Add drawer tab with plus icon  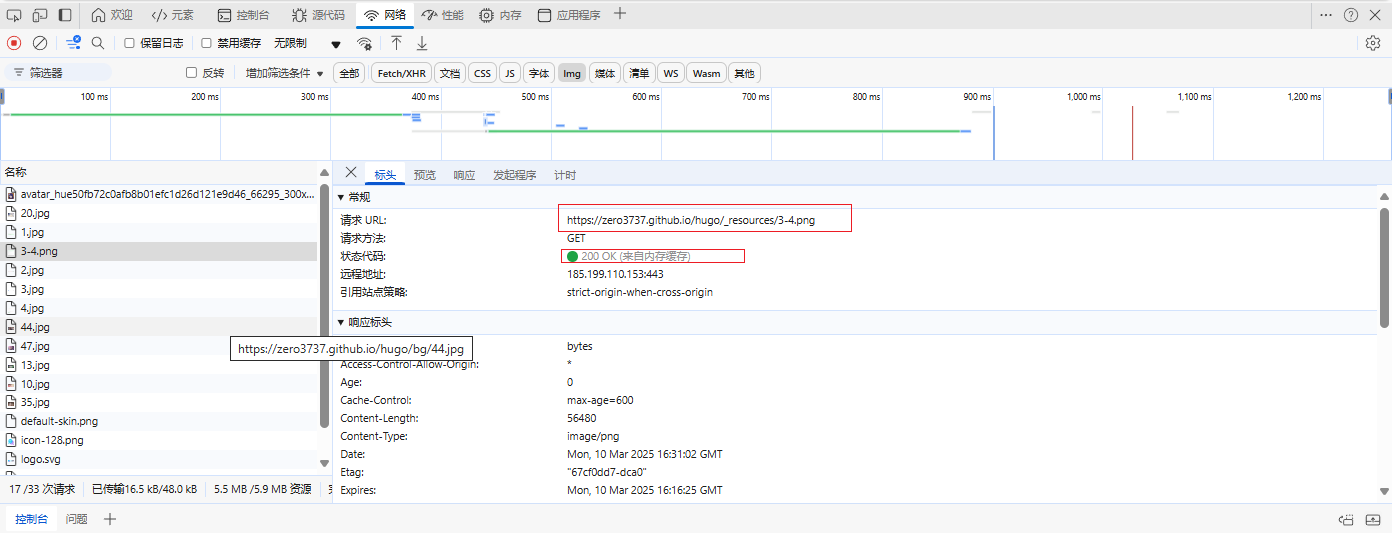[110, 519]
